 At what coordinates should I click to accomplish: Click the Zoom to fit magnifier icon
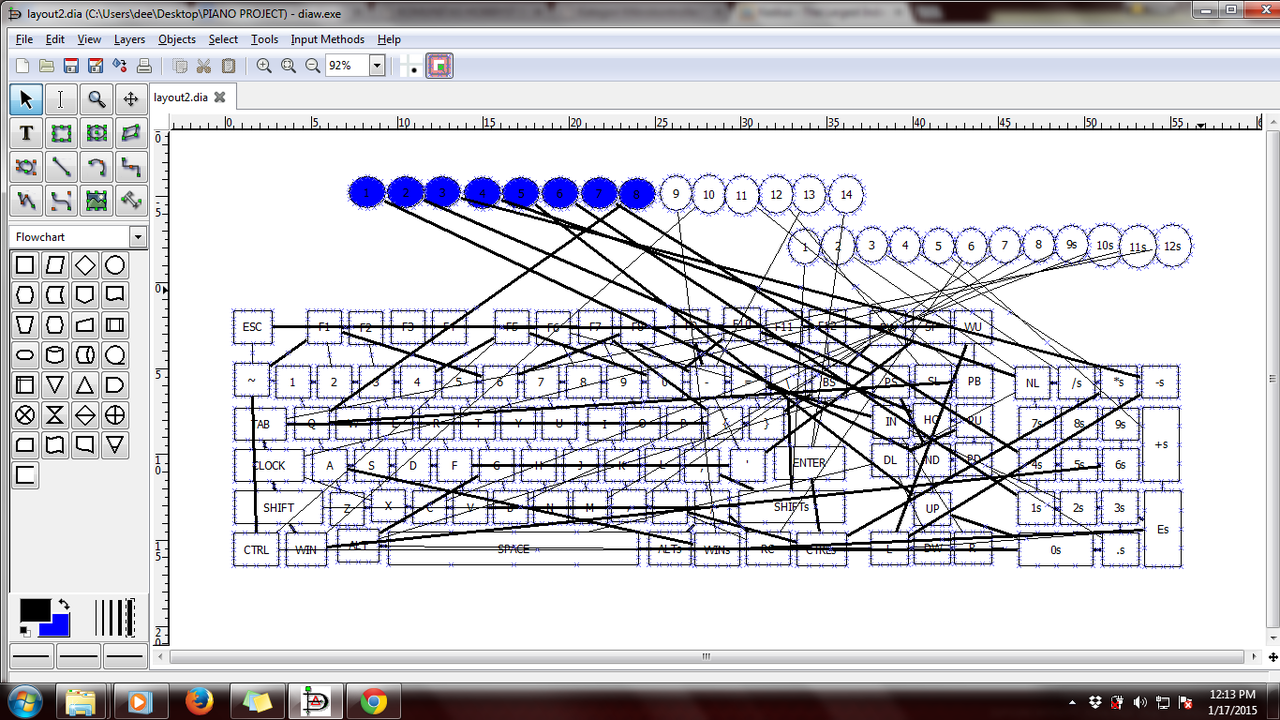click(288, 66)
